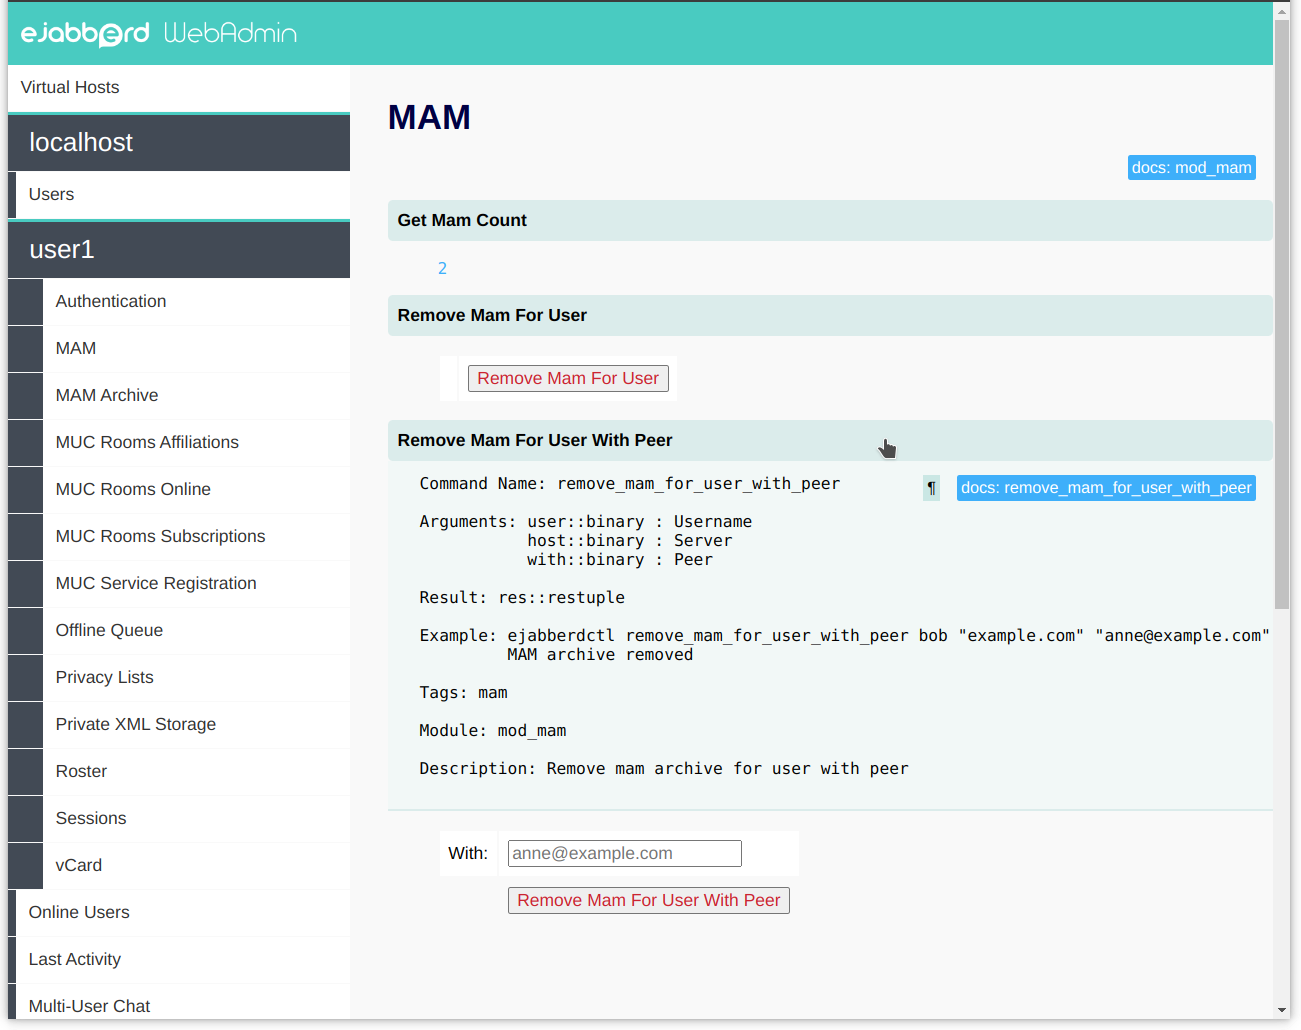Screen dimensions: 1301x1030
Task: Open MUC Rooms Online
Action: tap(196, 490)
